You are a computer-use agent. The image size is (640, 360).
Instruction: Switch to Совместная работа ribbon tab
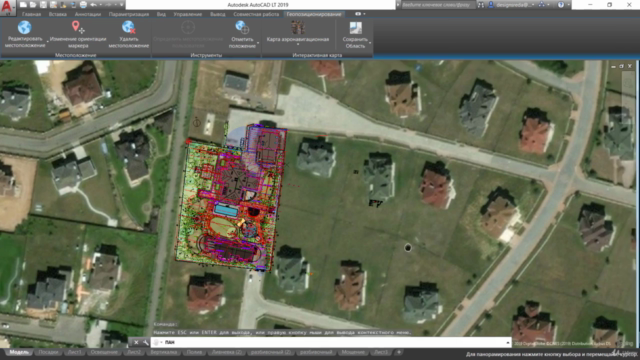tap(256, 14)
